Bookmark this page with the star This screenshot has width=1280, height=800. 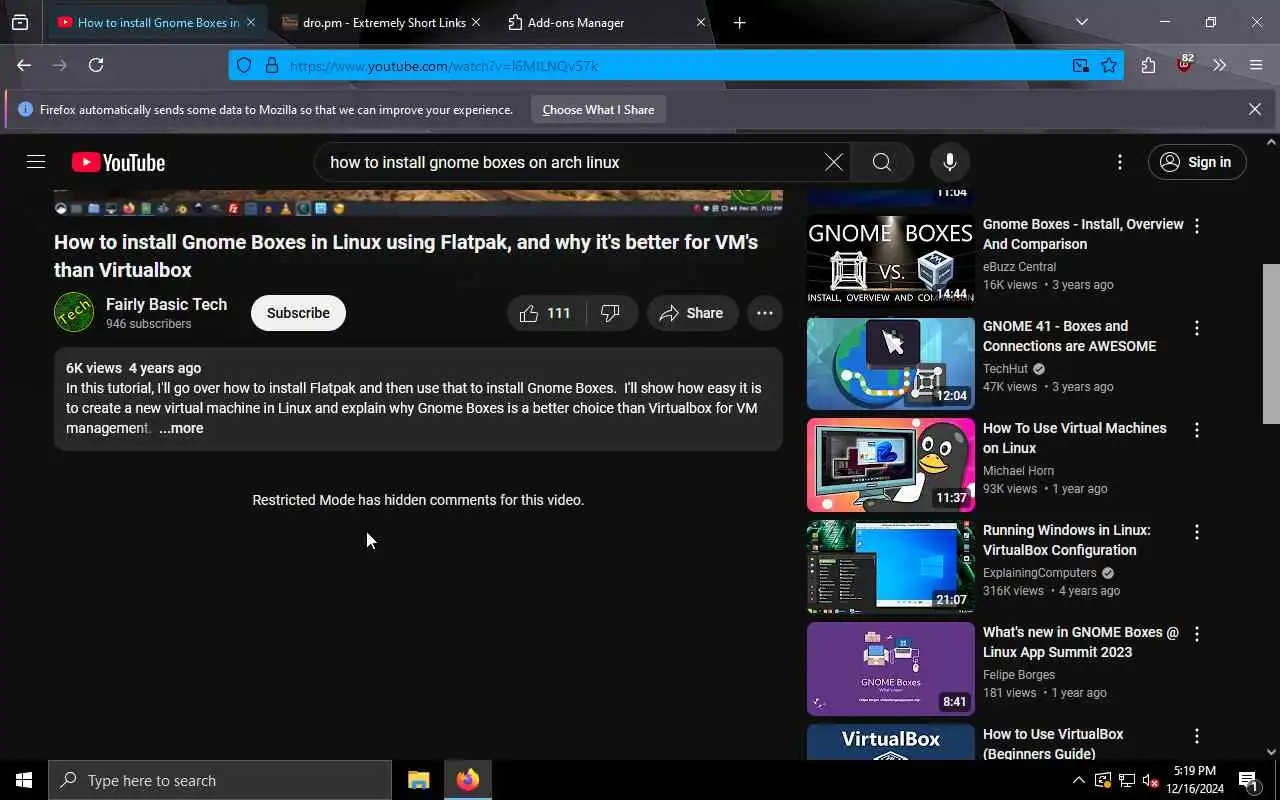tap(1109, 66)
